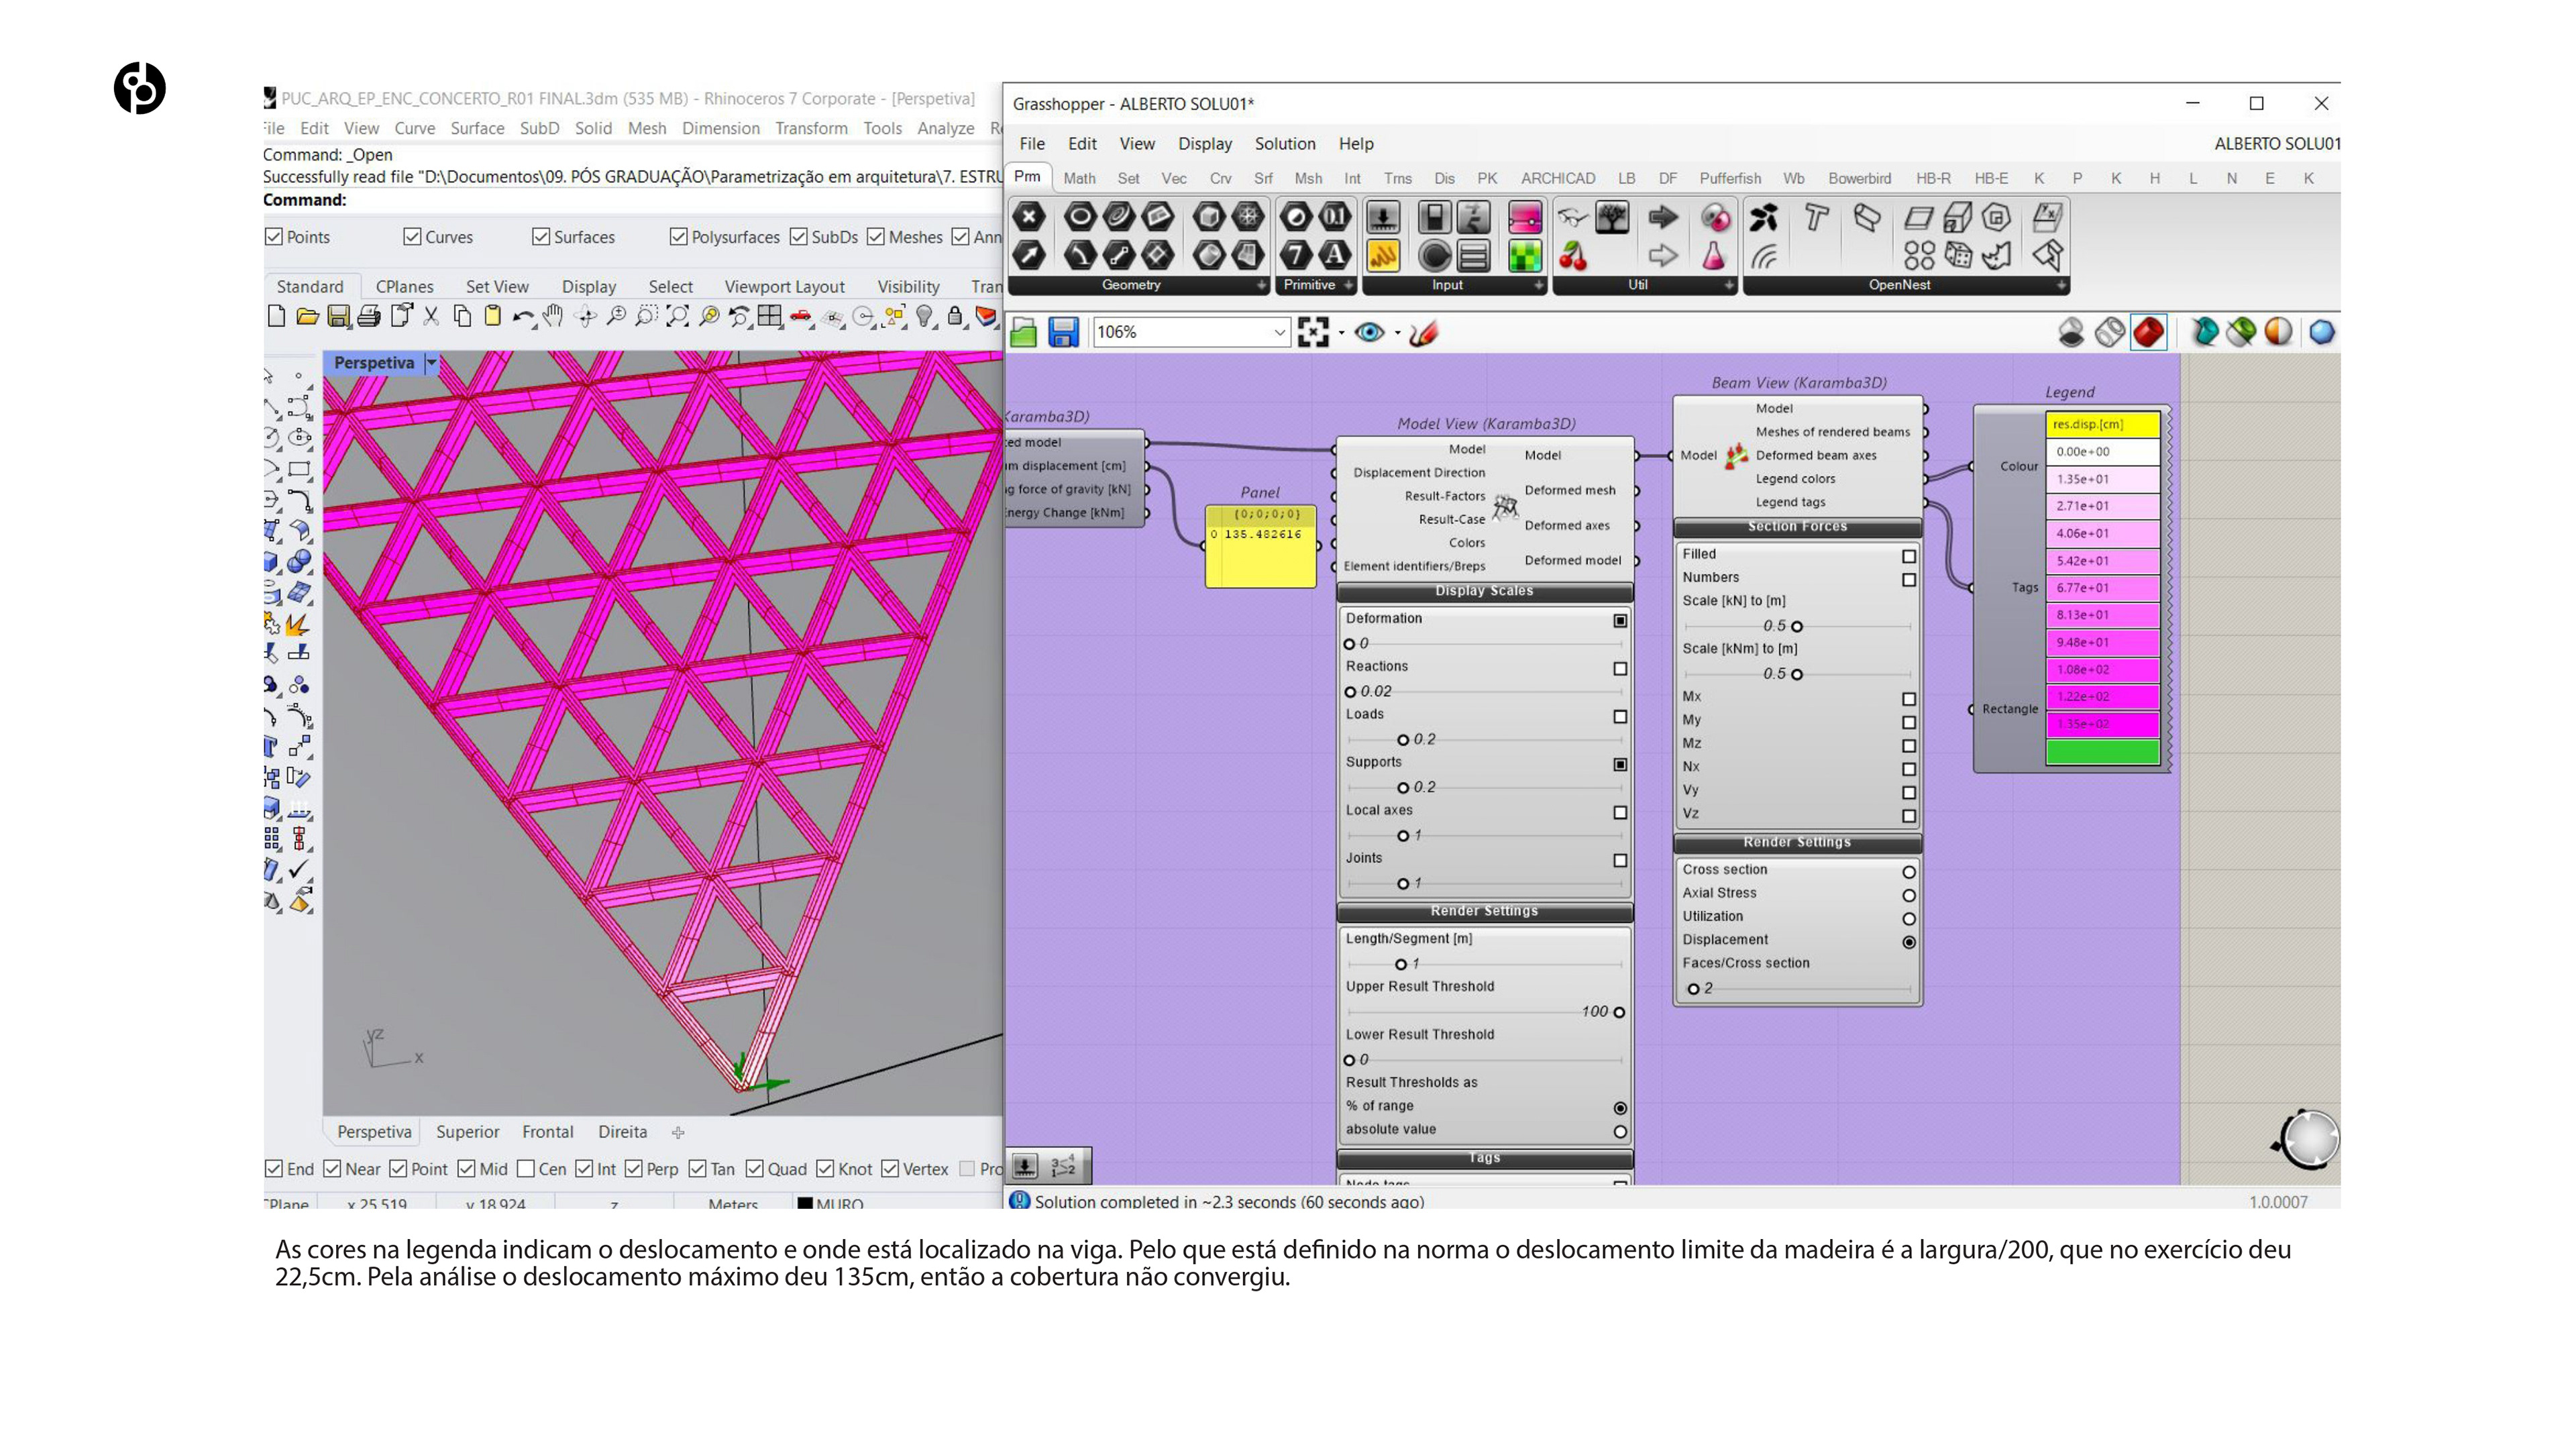Click the sketch brush icon on canvas toolbar

[x=1423, y=332]
